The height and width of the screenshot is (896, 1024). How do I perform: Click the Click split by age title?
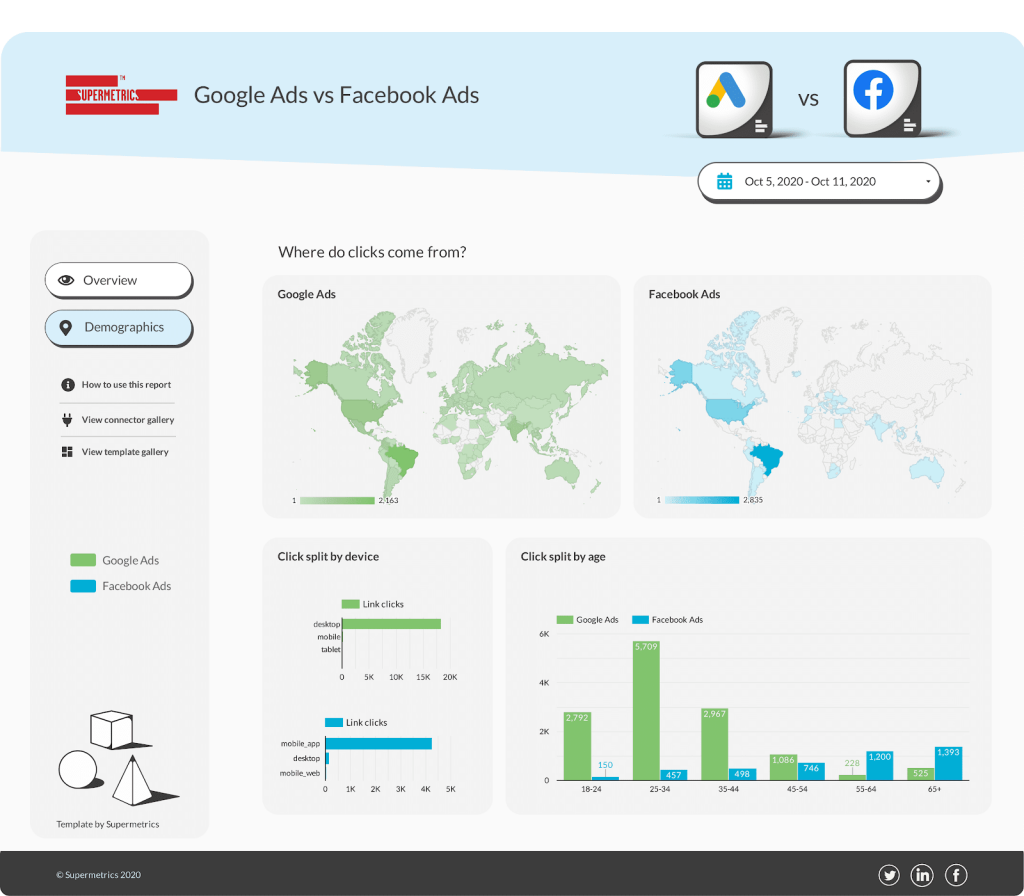coord(563,556)
